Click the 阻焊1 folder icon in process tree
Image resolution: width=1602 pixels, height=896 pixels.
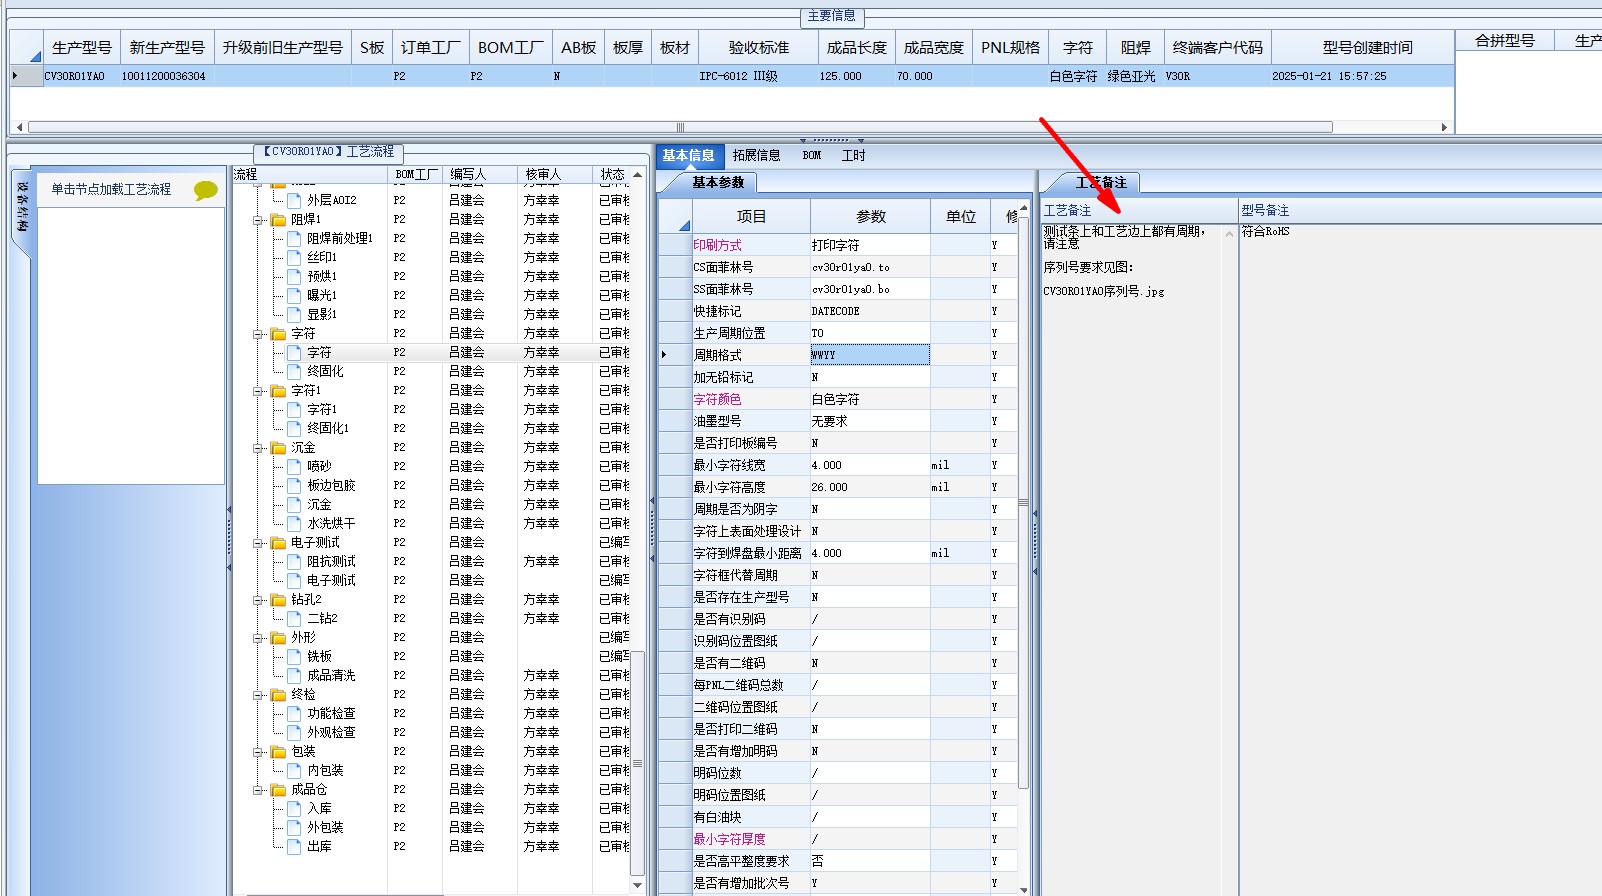pyautogui.click(x=279, y=219)
